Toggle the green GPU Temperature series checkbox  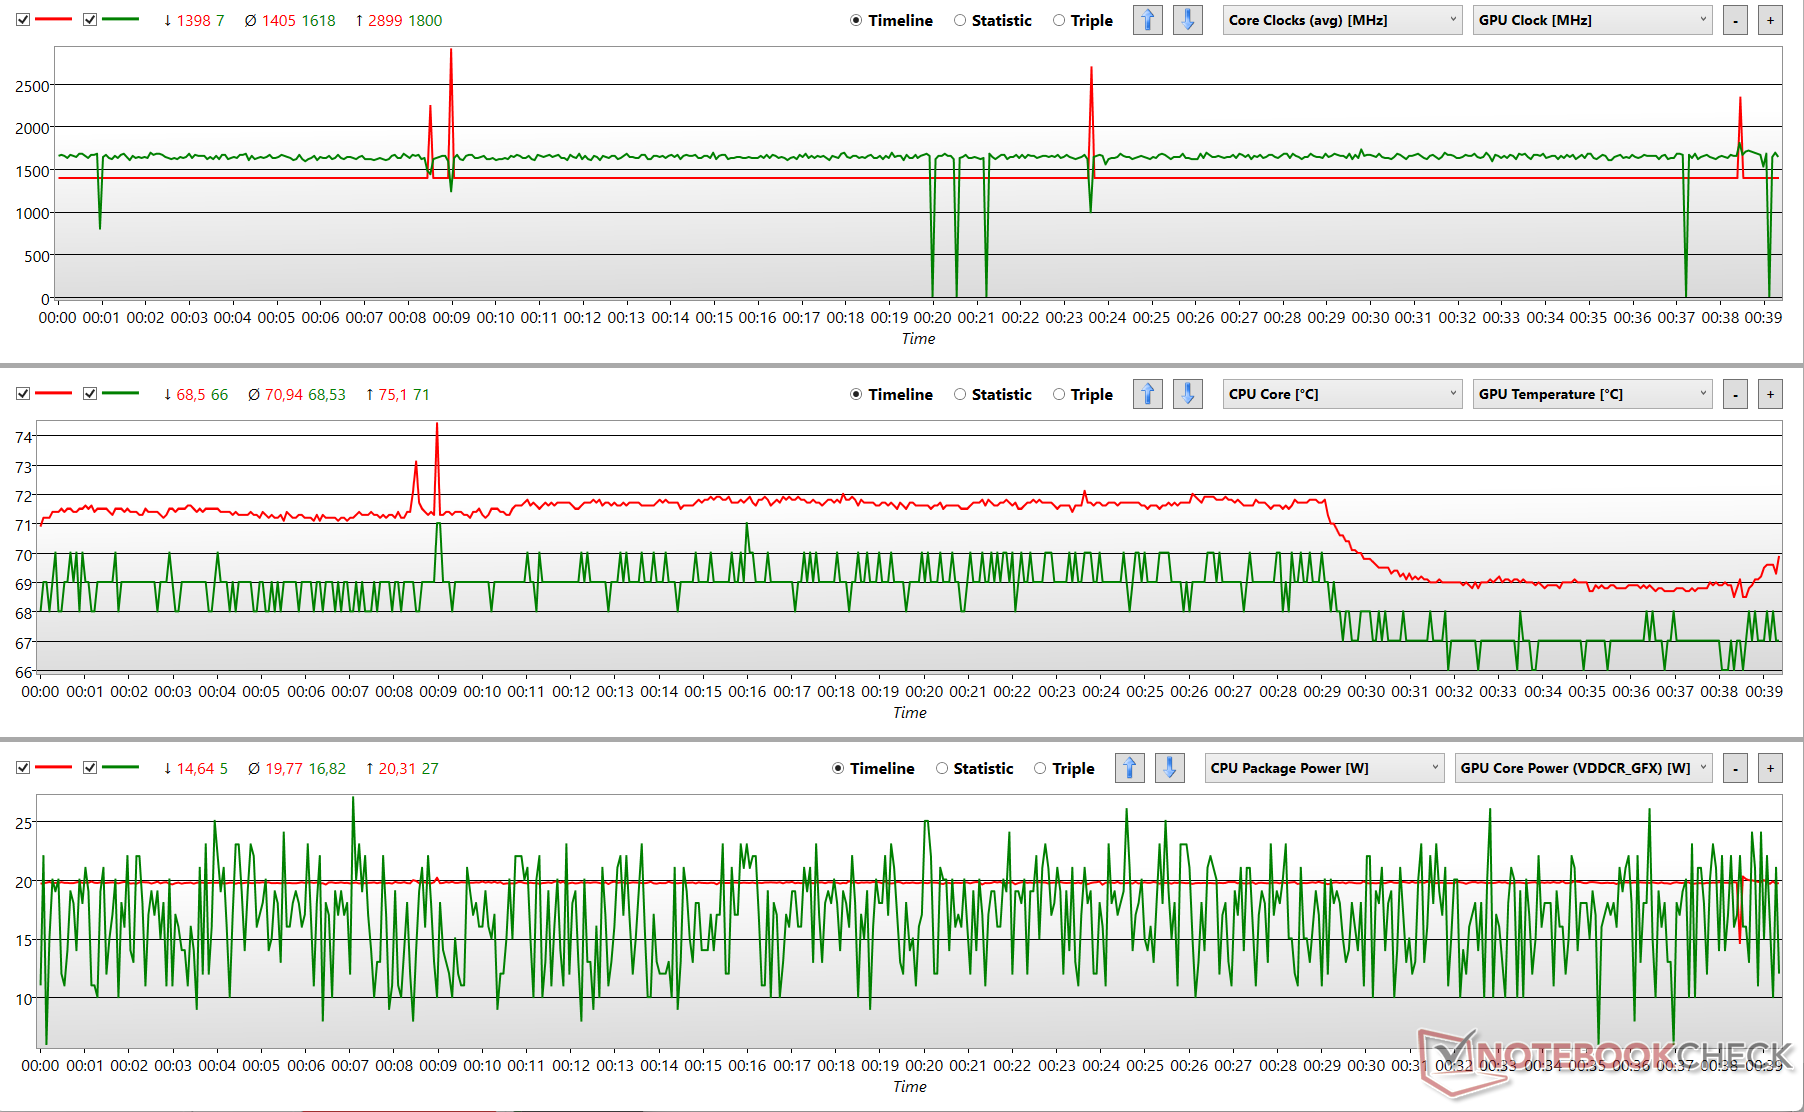pyautogui.click(x=90, y=394)
